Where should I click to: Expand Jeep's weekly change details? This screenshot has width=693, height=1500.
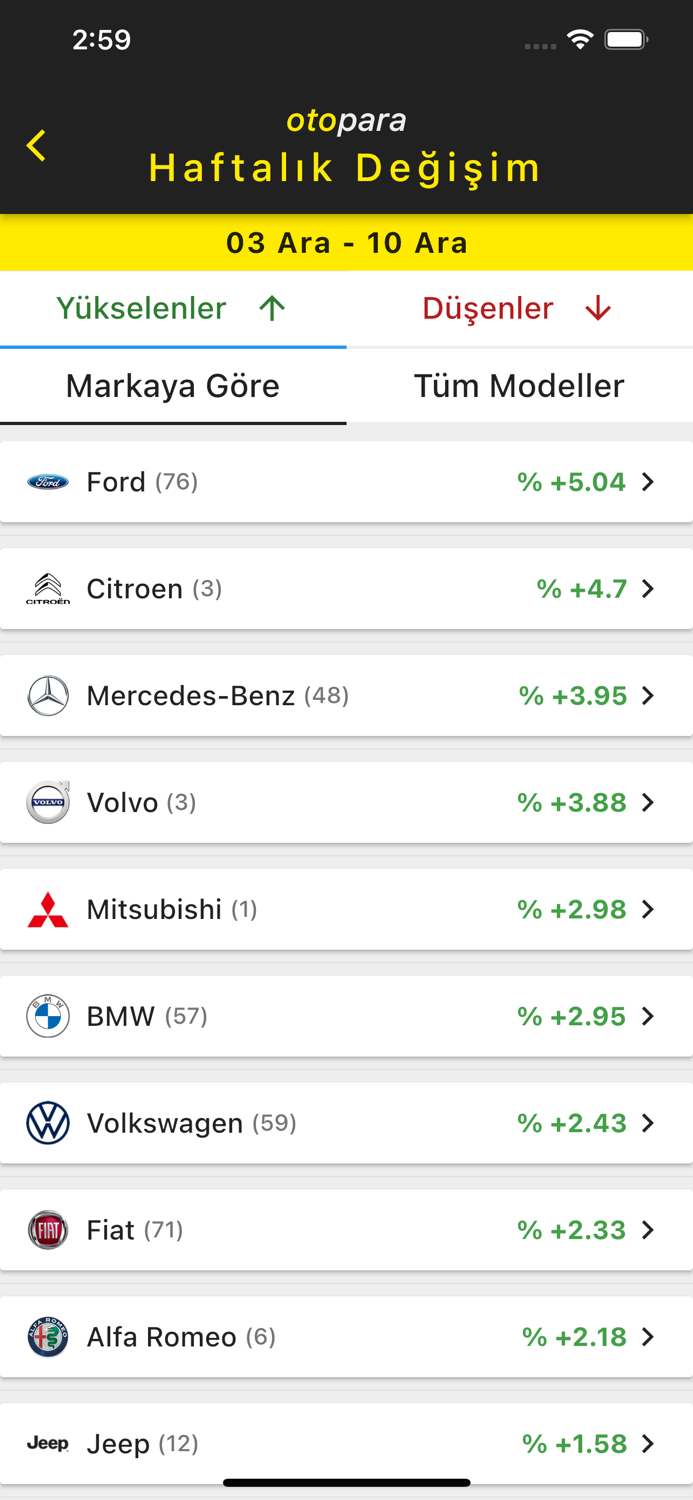coord(650,1443)
